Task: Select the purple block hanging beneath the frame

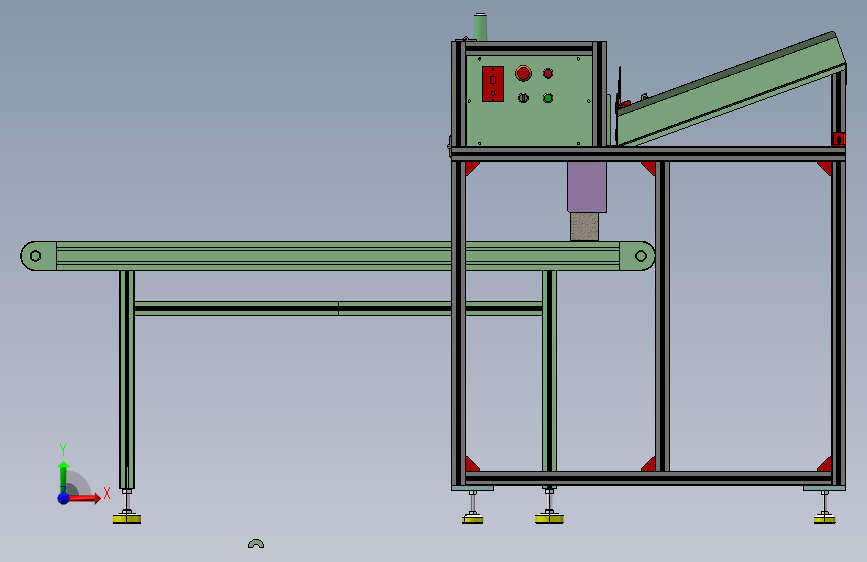Action: pyautogui.click(x=587, y=187)
